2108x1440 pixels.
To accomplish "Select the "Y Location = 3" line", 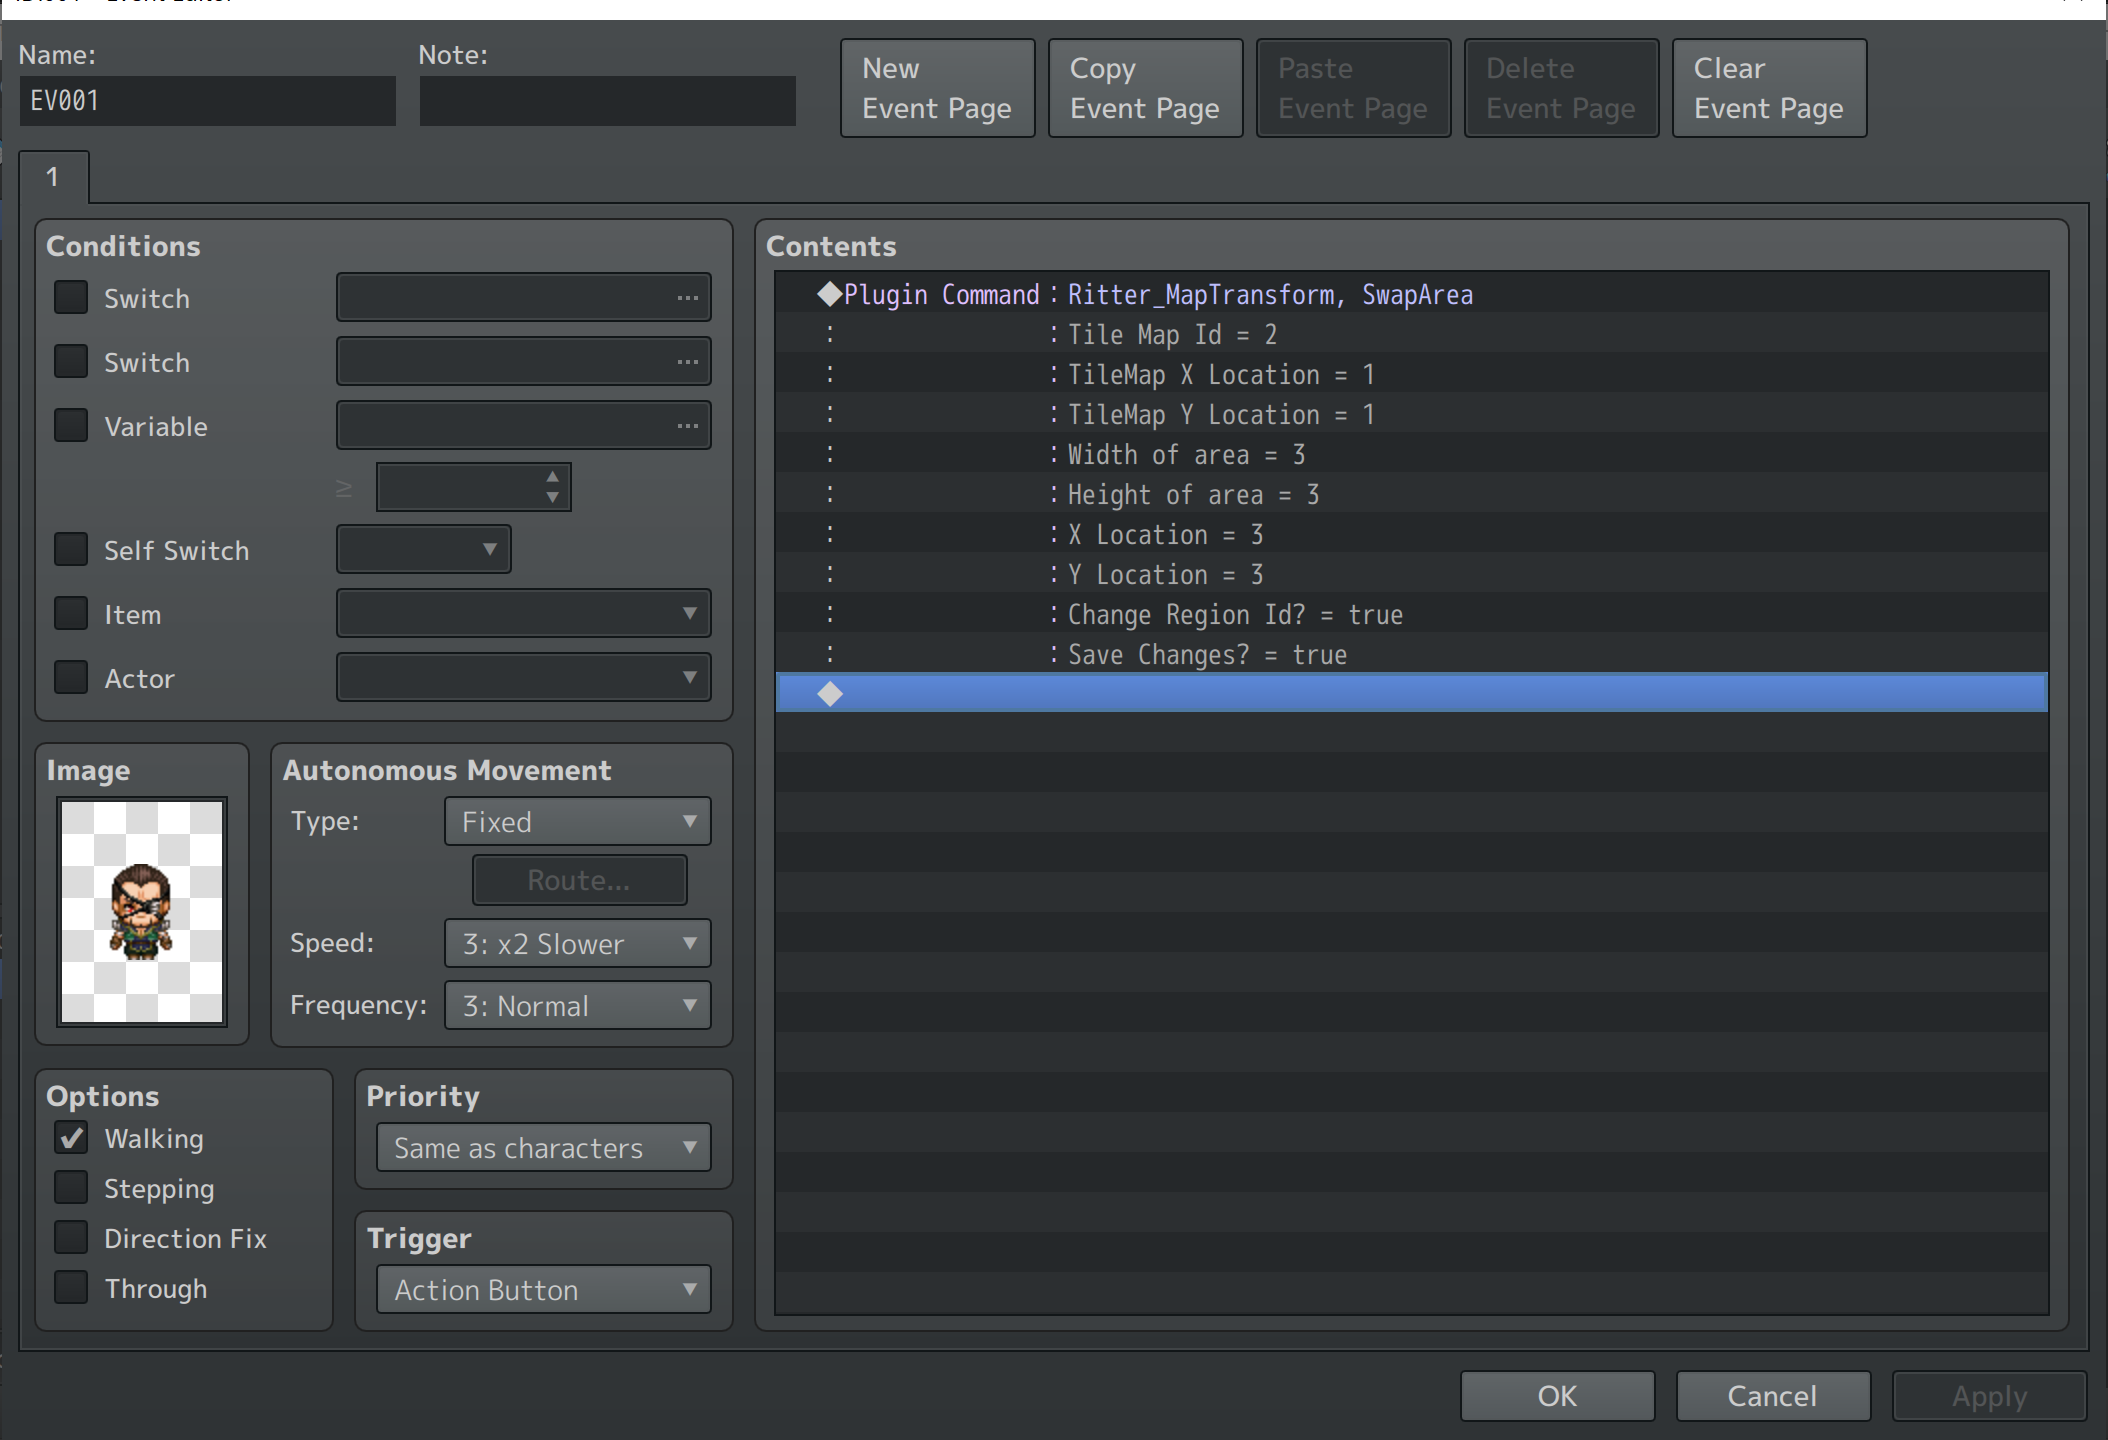I will pyautogui.click(x=1411, y=574).
